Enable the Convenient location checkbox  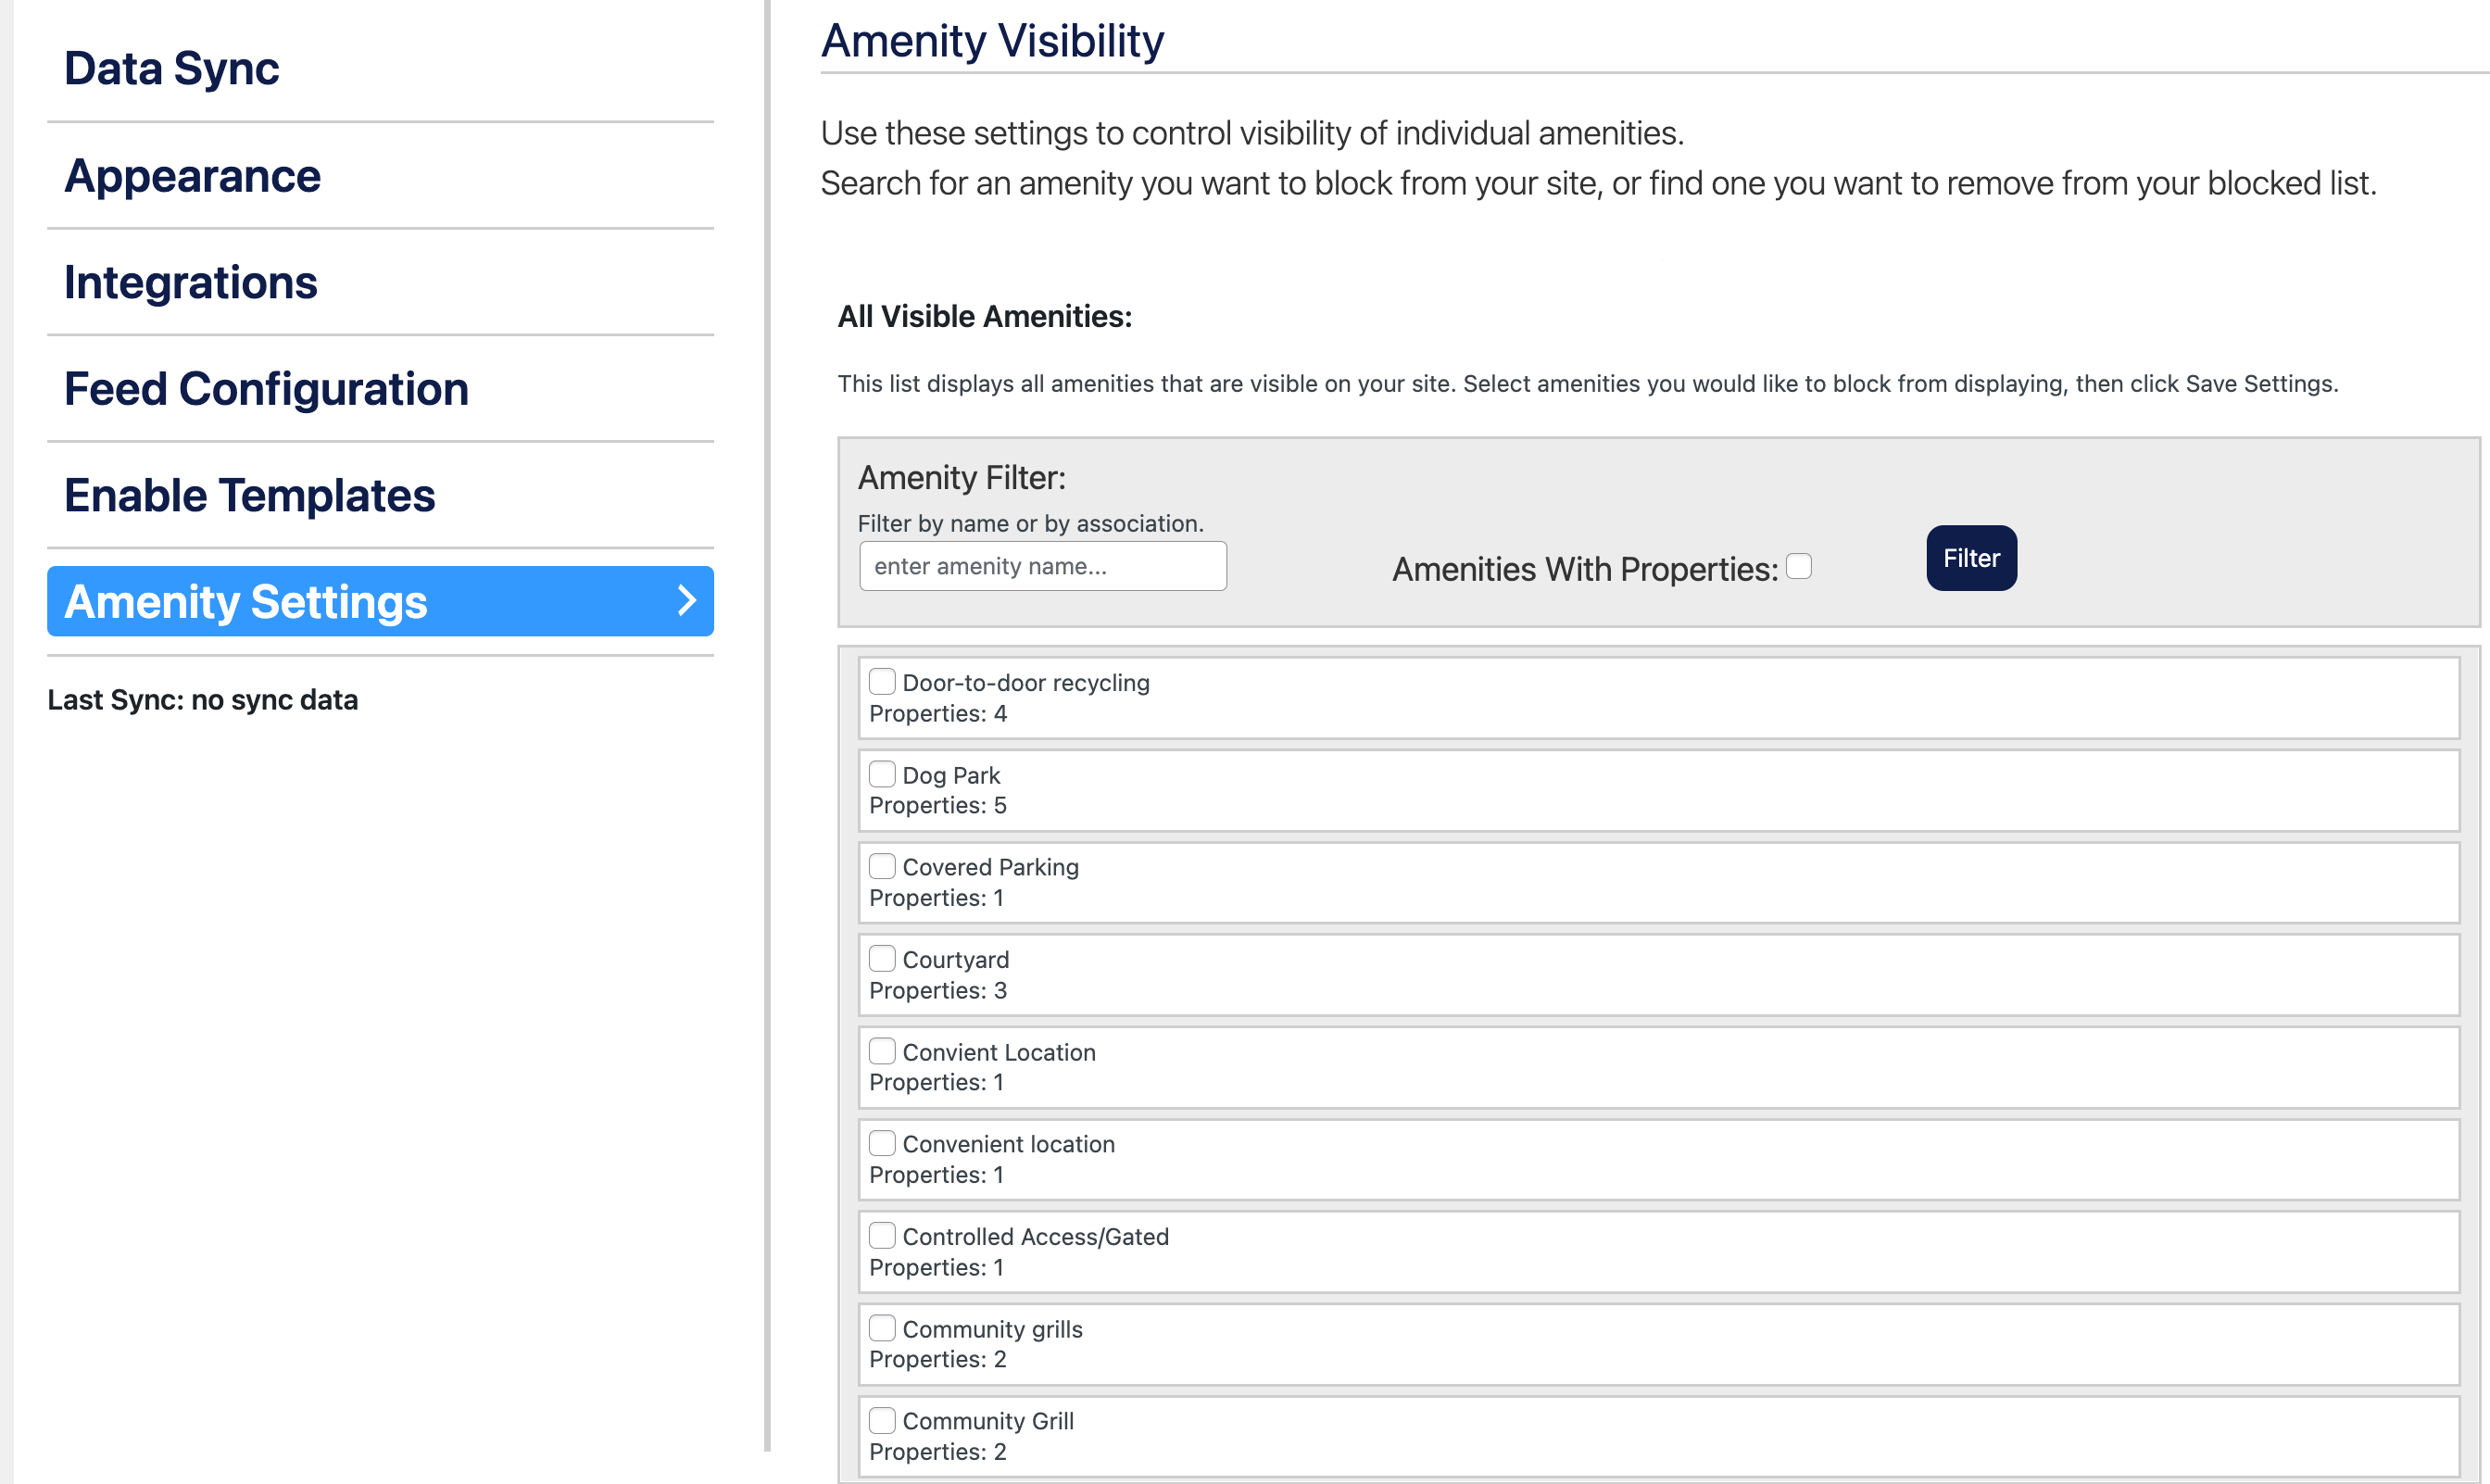882,1143
